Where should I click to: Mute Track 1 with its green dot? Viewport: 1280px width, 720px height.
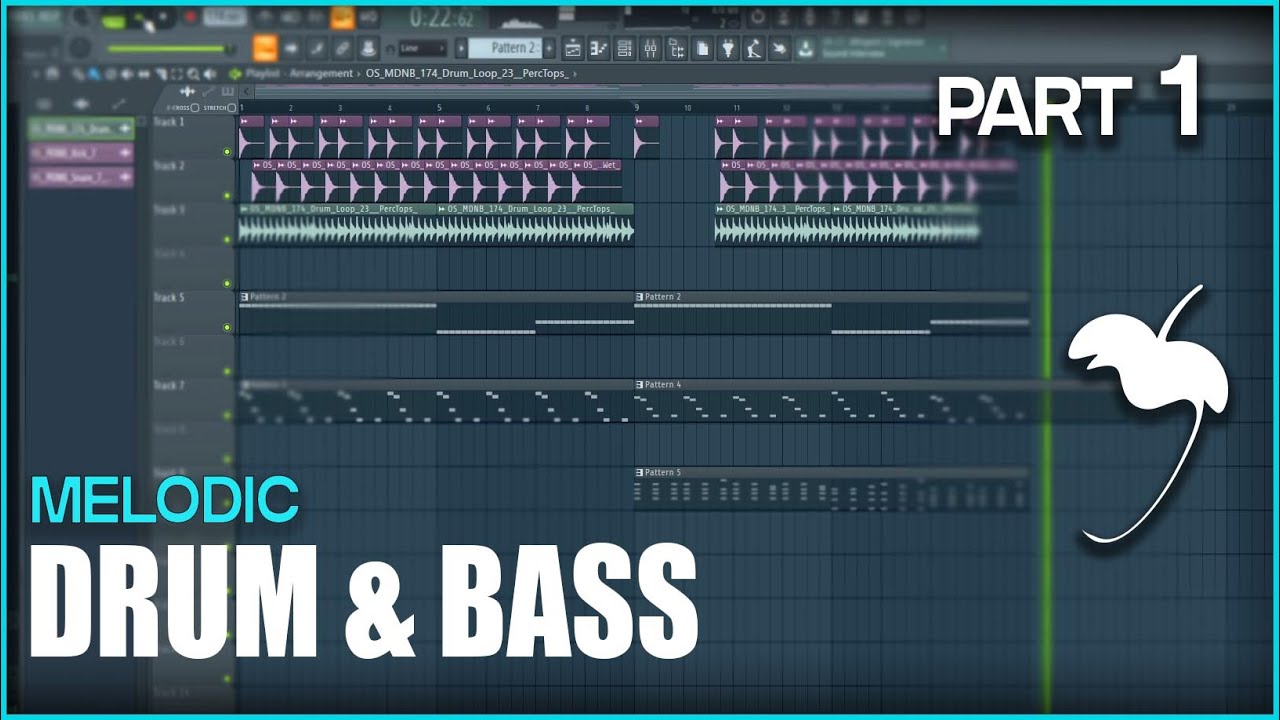pos(227,152)
